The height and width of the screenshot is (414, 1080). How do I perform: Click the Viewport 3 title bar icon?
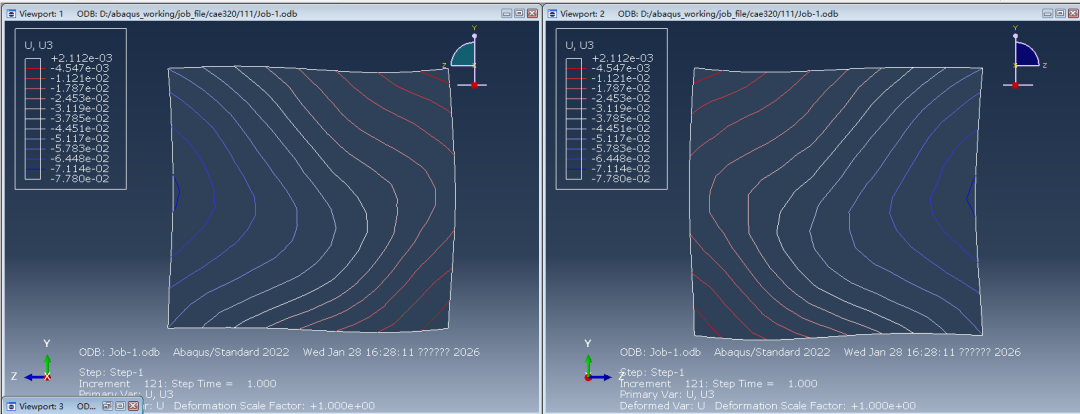[x=11, y=406]
